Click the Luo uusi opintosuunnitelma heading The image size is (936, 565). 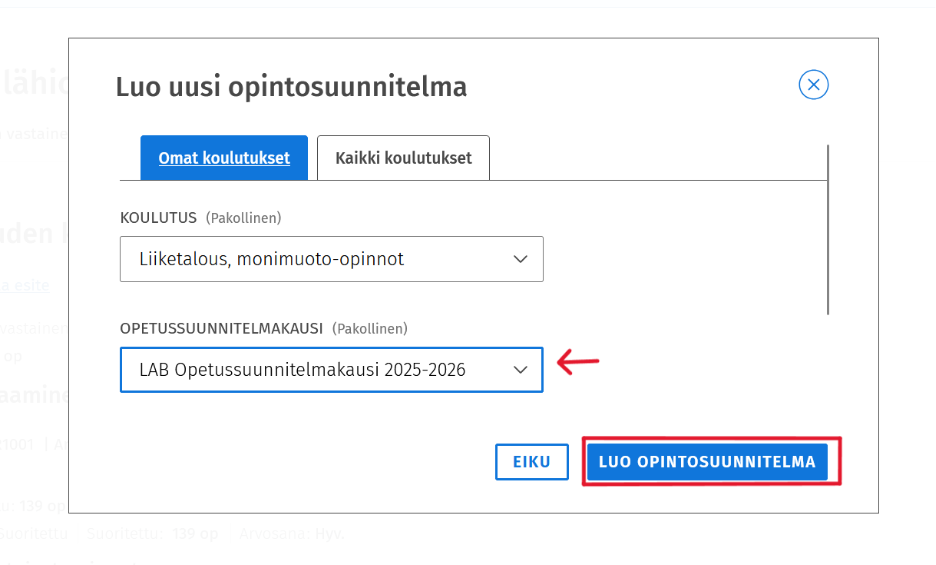pos(291,87)
